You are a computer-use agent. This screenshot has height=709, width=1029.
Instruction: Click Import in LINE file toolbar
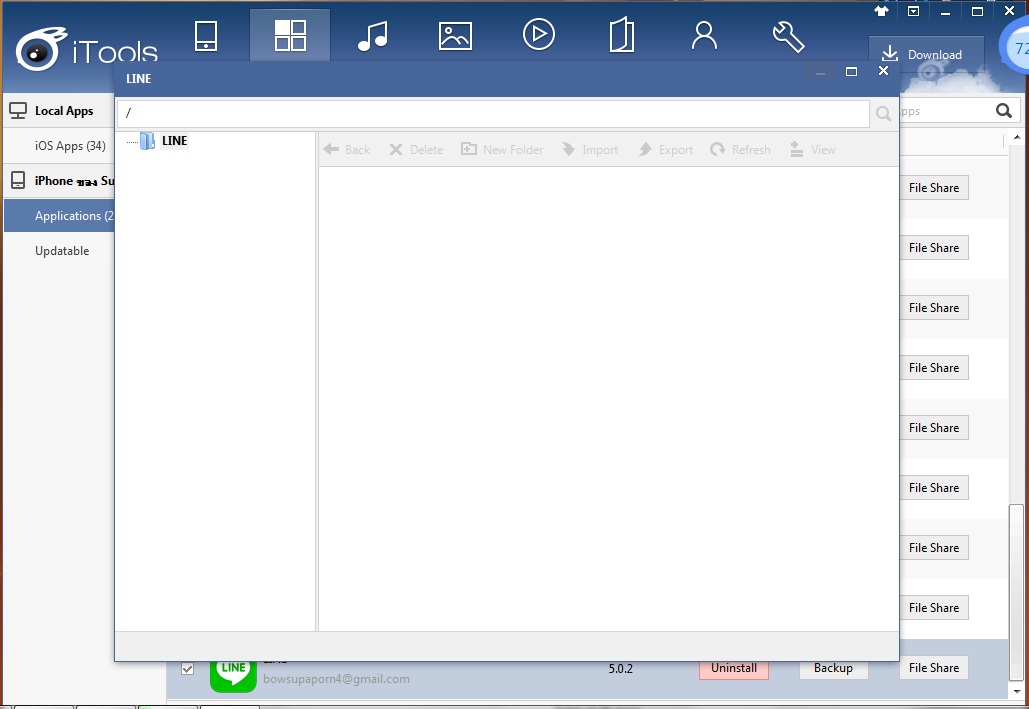click(590, 150)
